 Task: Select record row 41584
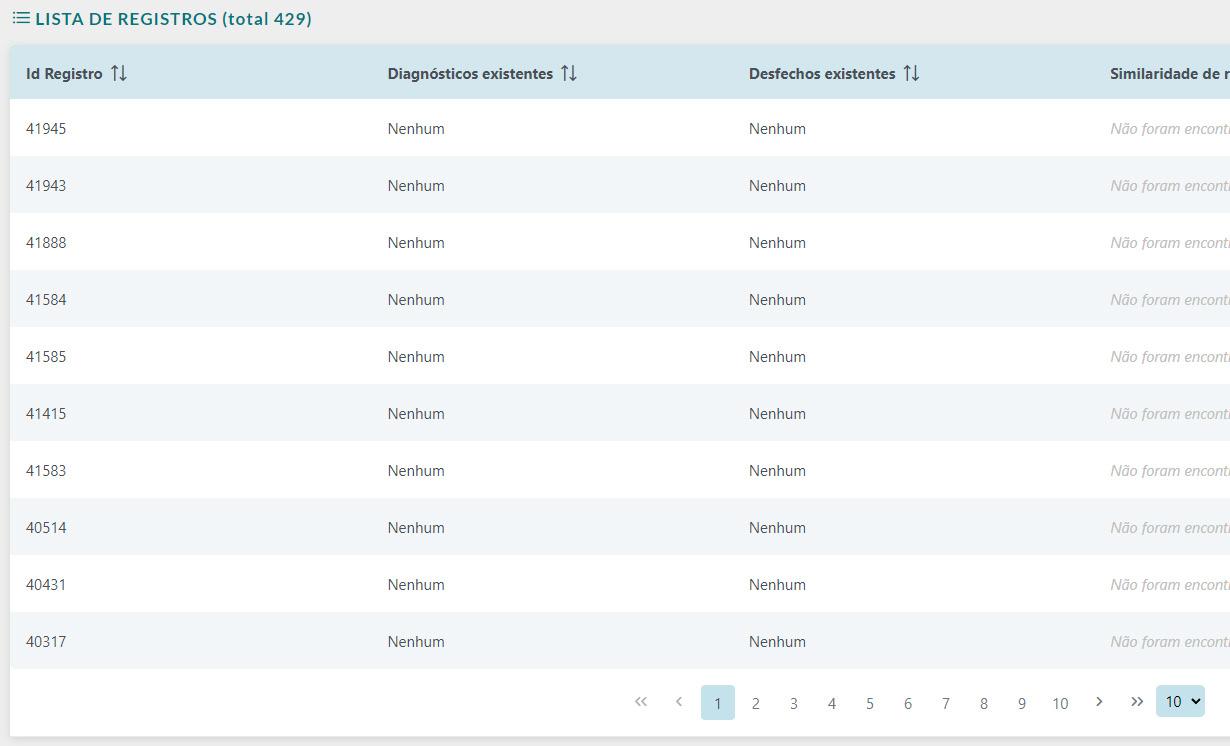(x=620, y=299)
